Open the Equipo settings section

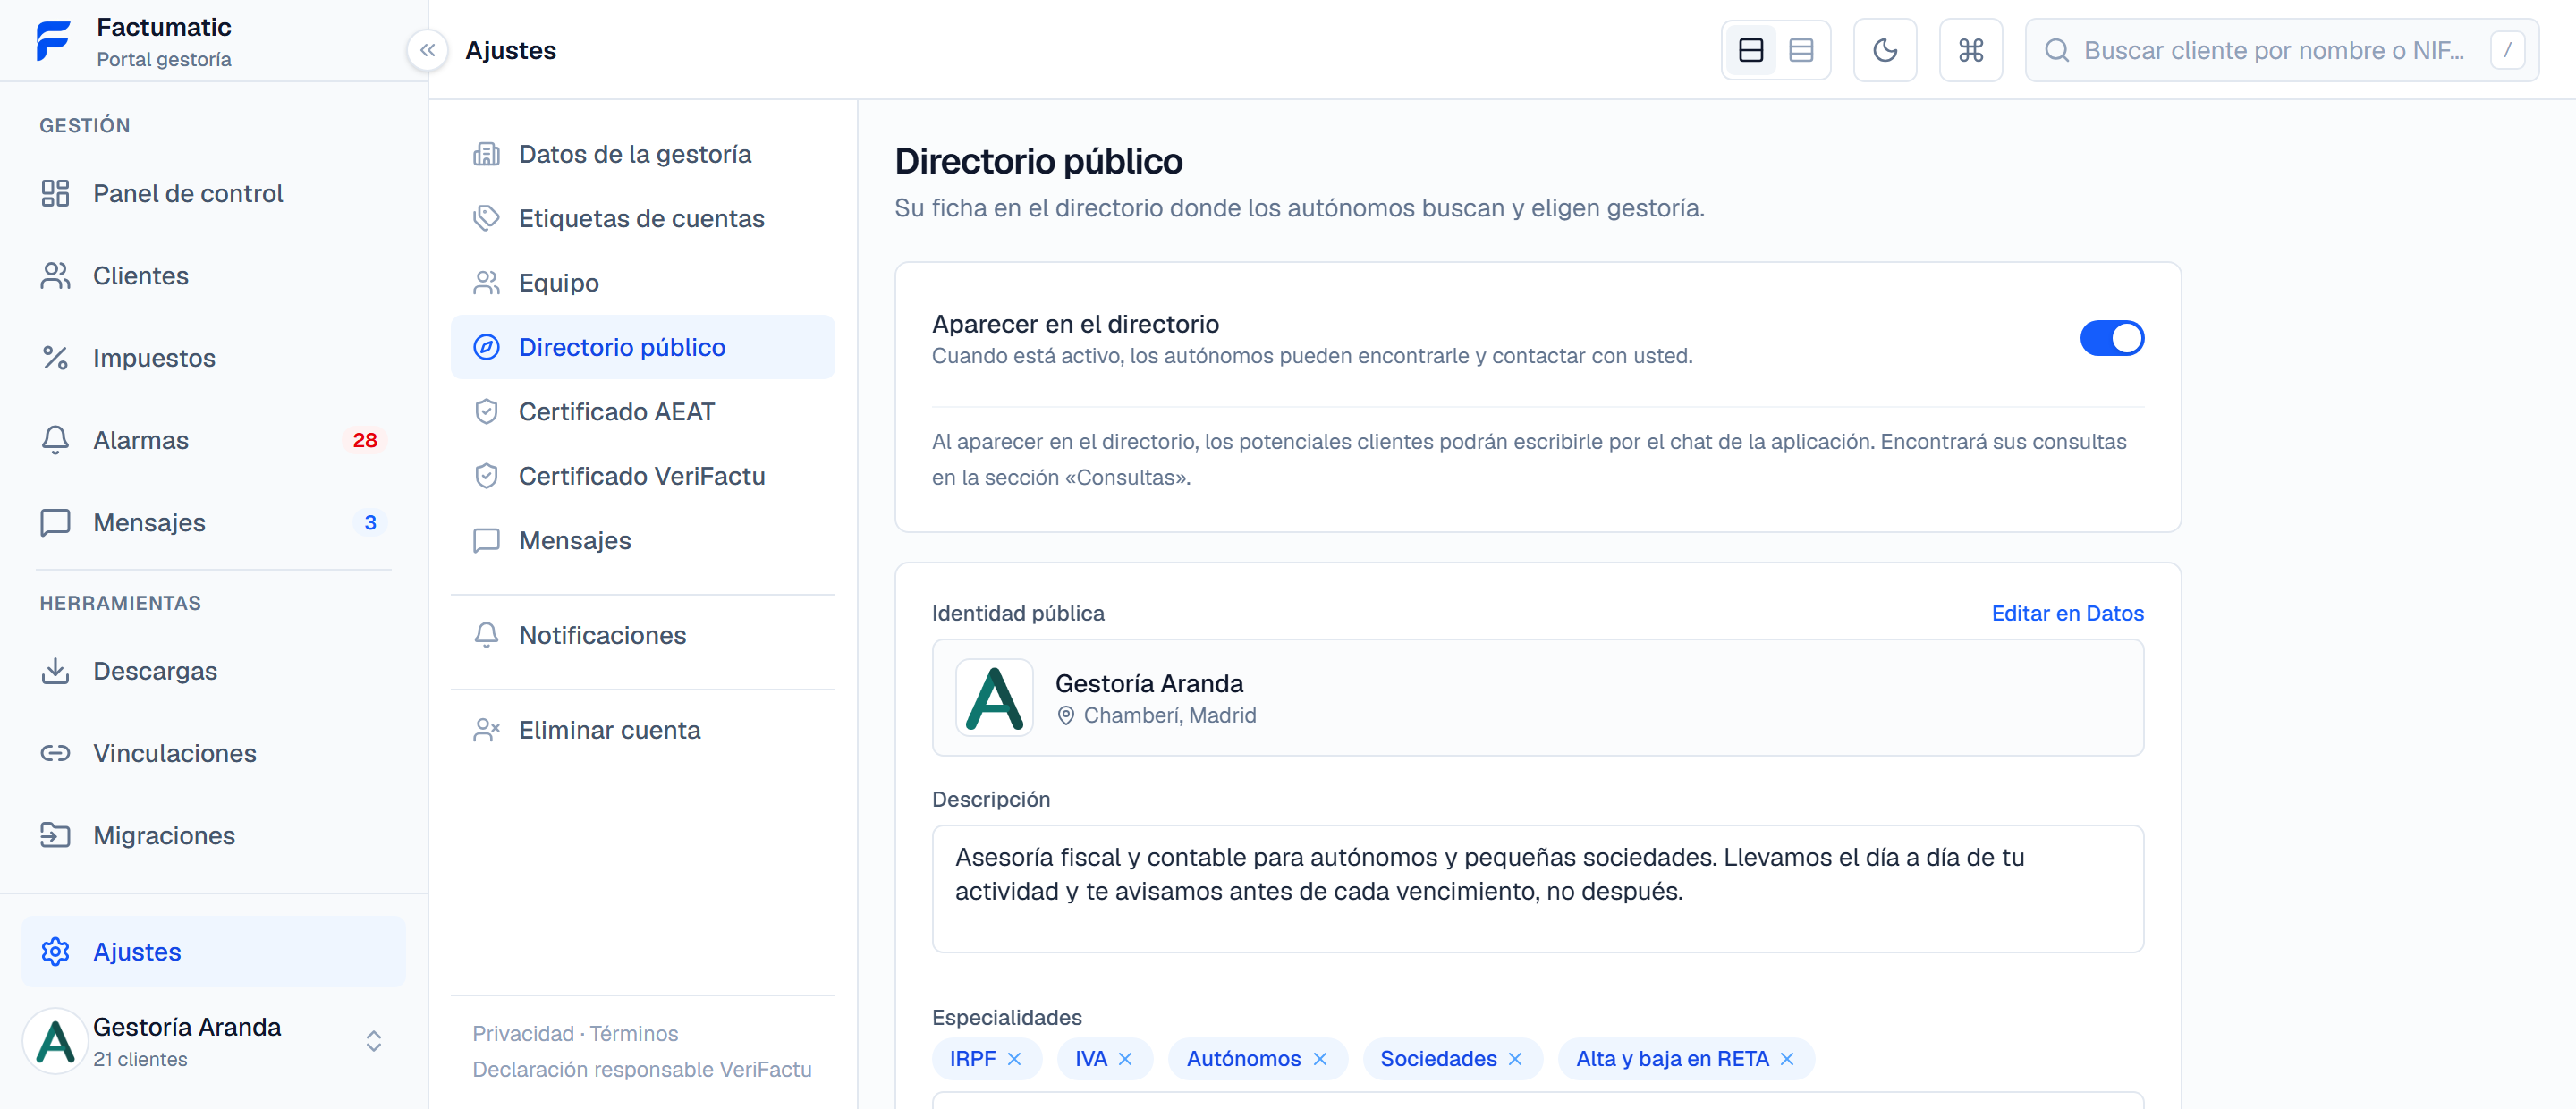coord(643,283)
